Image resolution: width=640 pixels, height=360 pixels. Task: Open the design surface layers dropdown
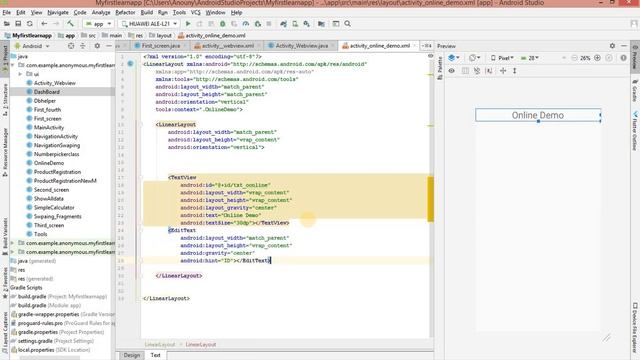tap(453, 58)
